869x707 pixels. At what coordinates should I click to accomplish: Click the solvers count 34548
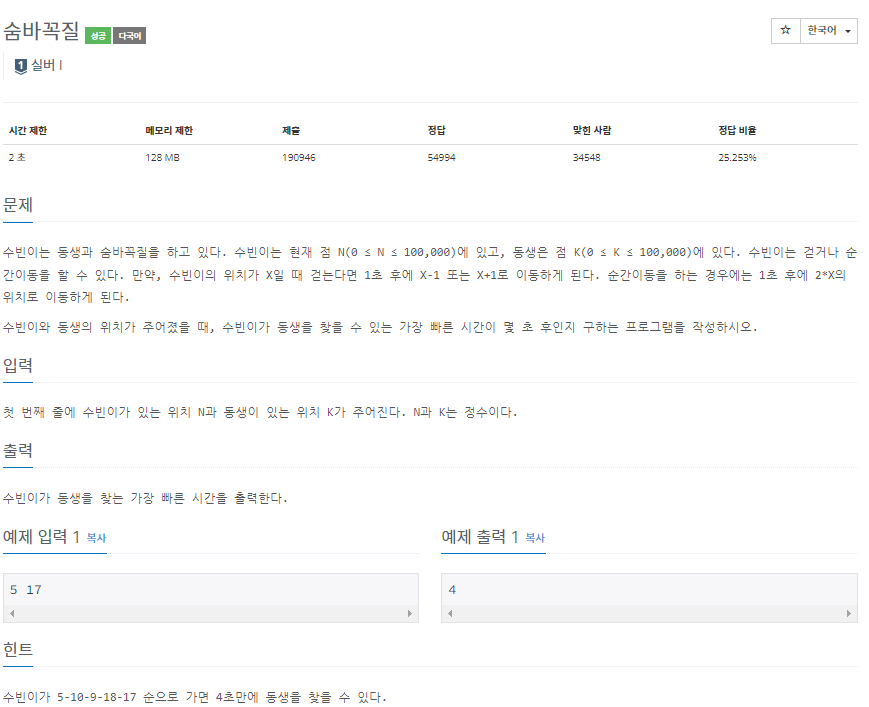(586, 157)
